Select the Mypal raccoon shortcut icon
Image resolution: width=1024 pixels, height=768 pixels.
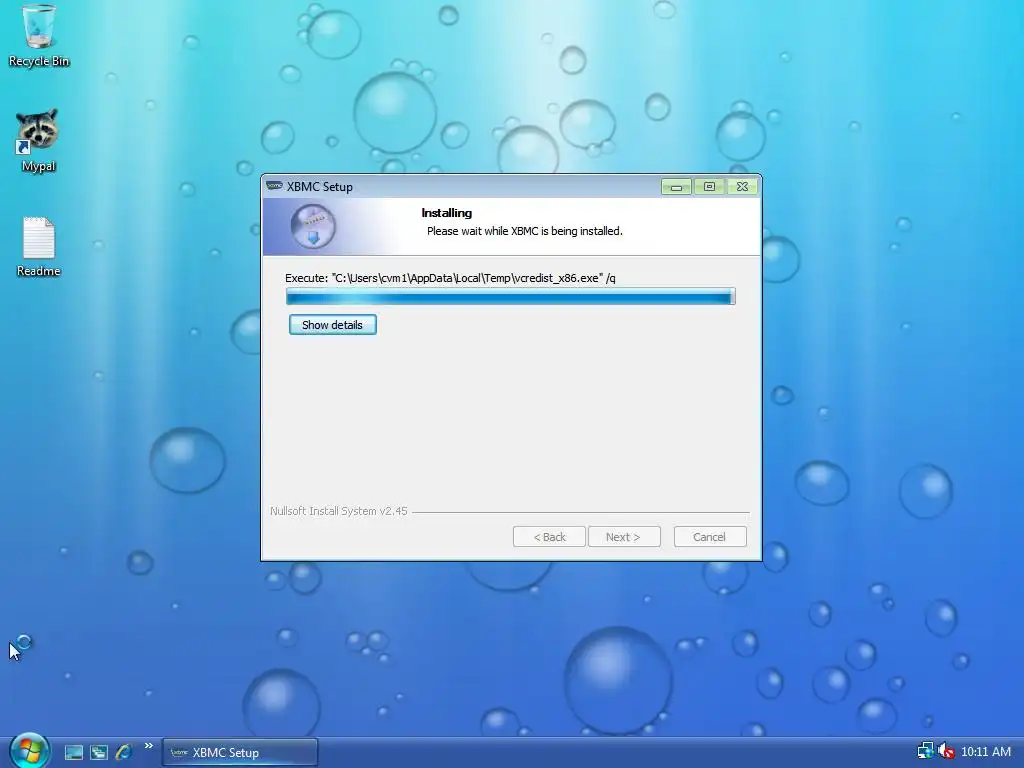[38, 140]
